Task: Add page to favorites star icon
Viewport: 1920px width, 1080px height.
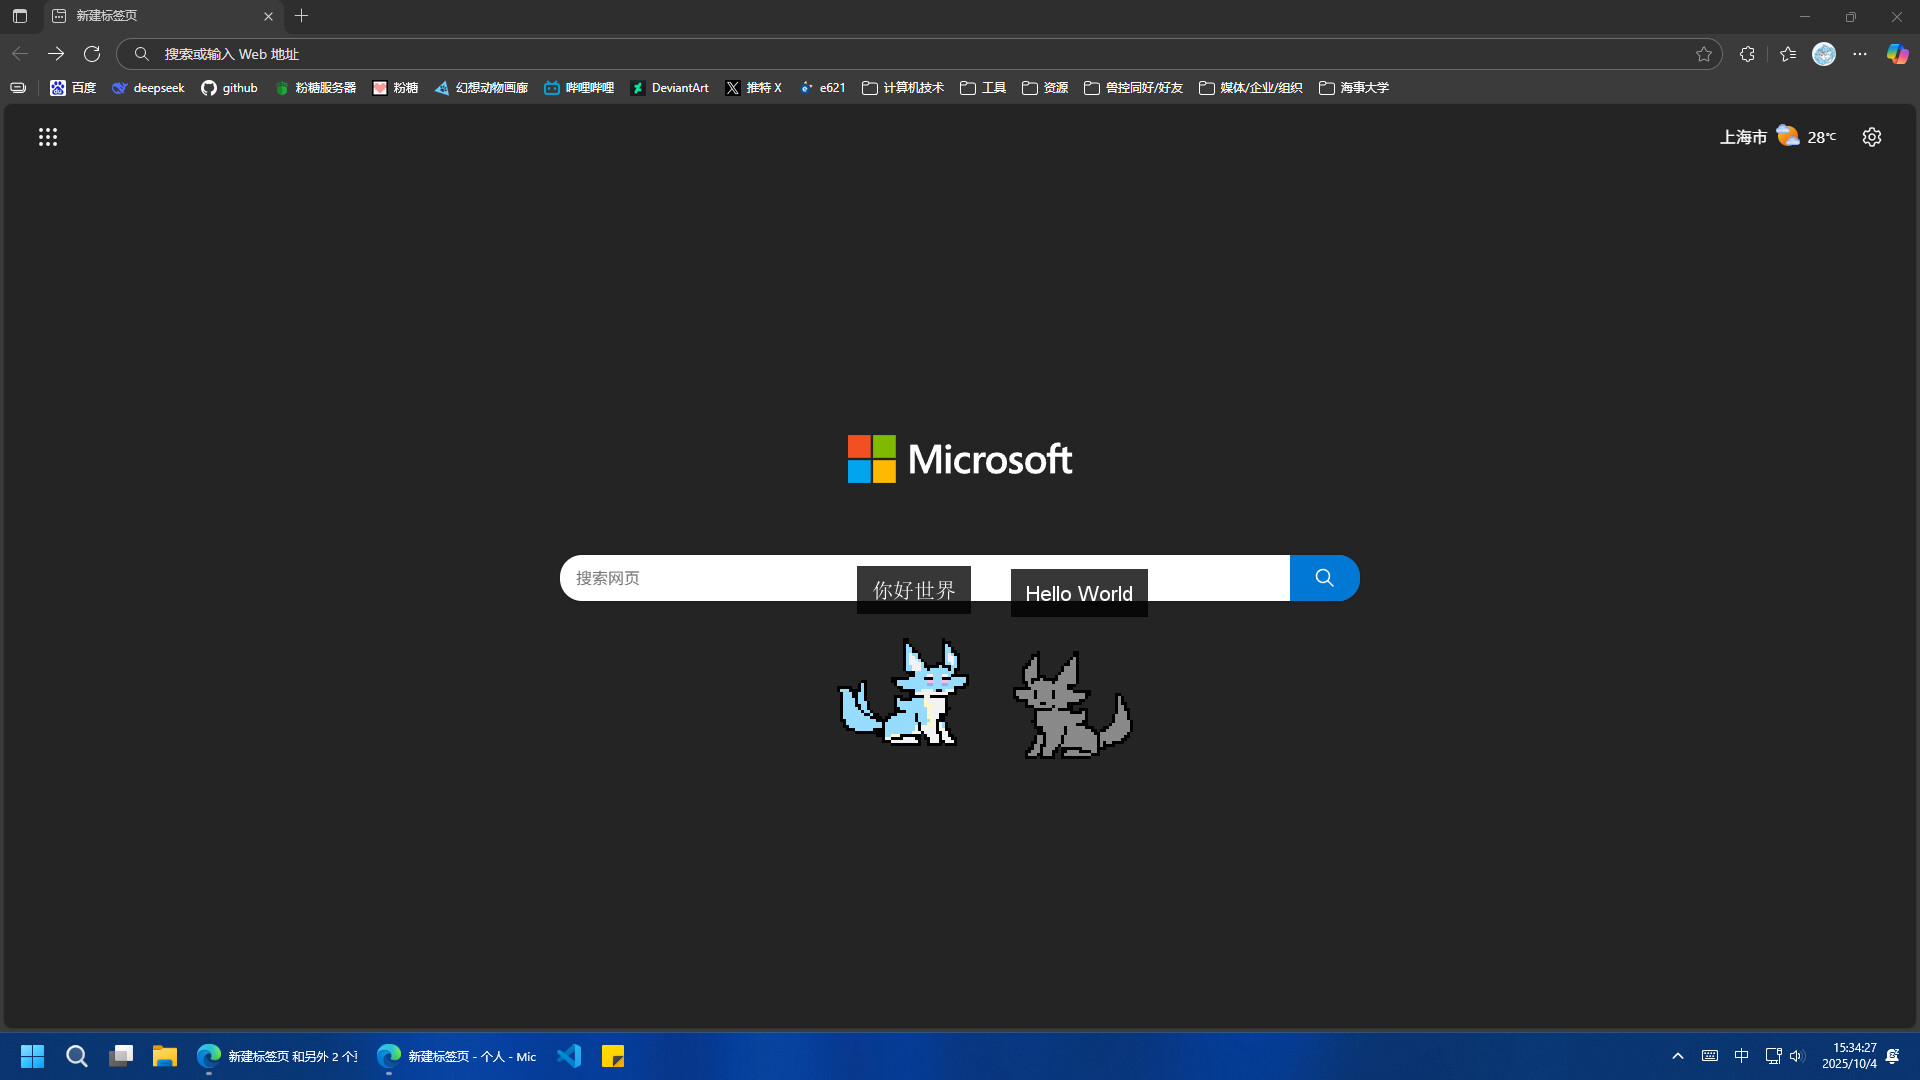Action: [x=1704, y=54]
